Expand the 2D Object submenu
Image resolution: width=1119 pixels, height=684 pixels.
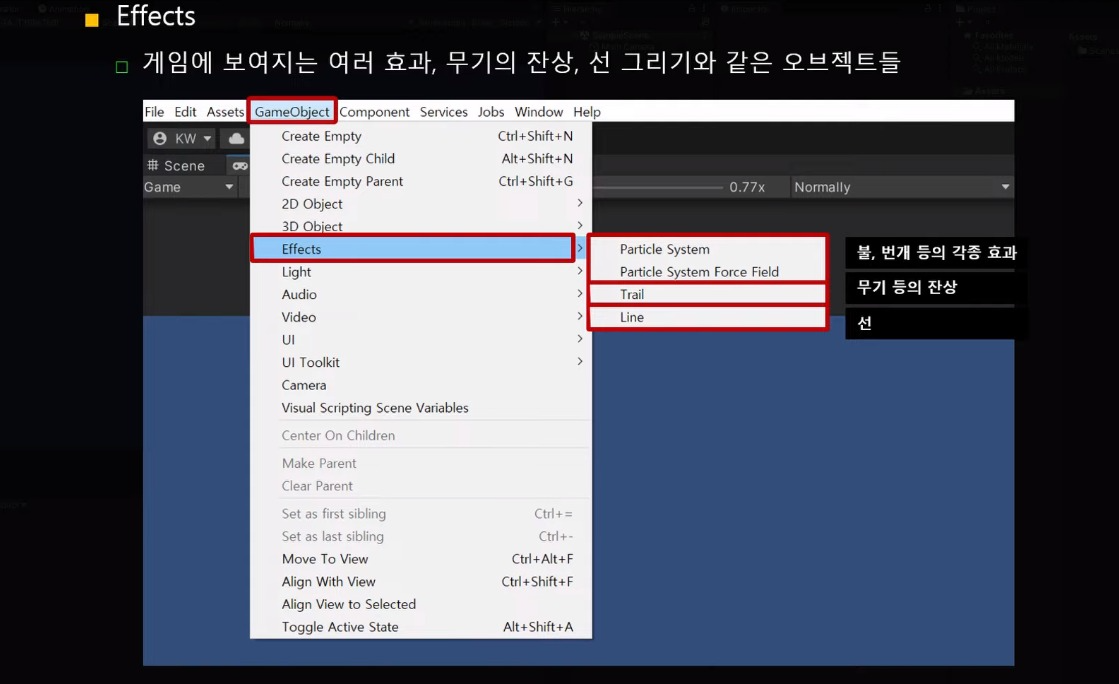tap(421, 204)
